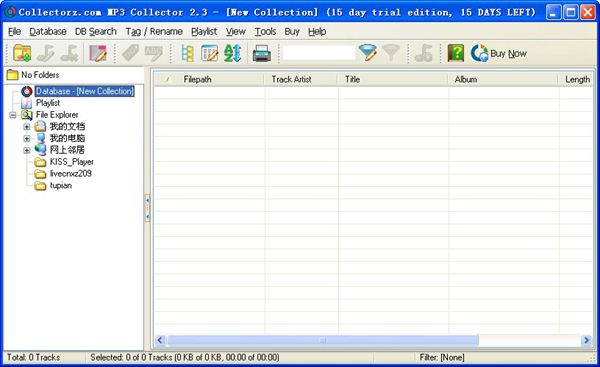Expand the 我的电脑 node
This screenshot has height=367, width=600.
pyautogui.click(x=26, y=139)
